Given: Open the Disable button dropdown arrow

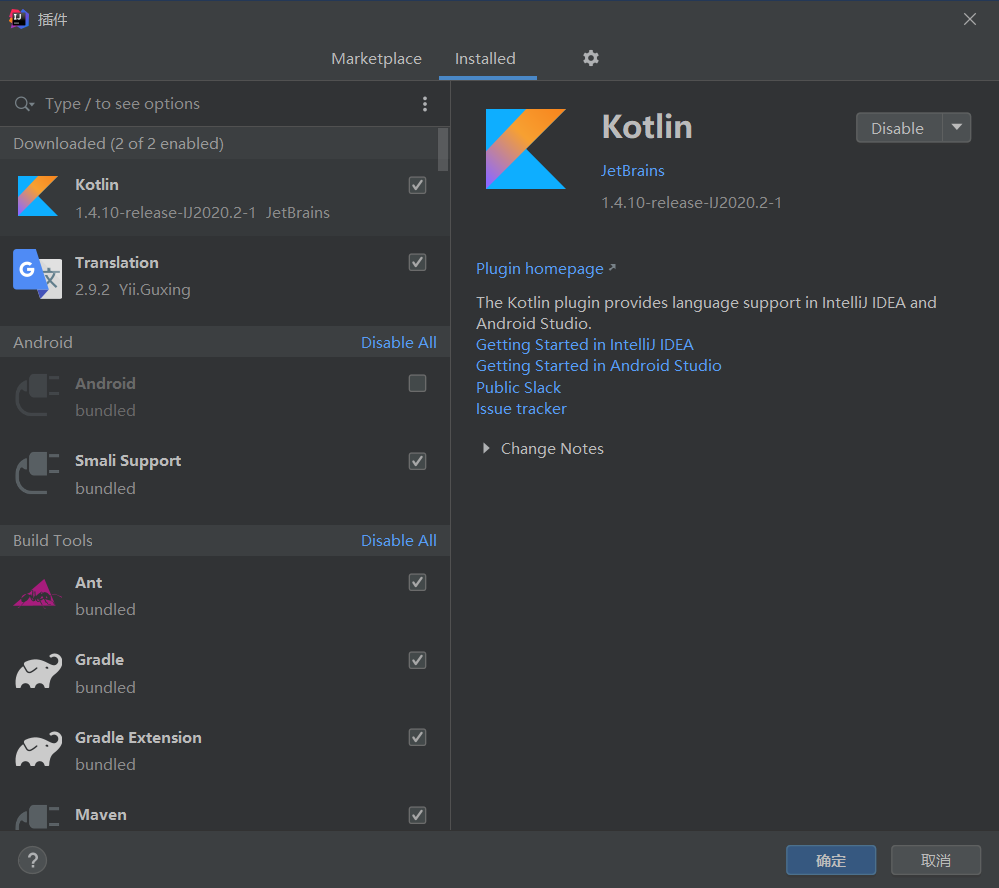Looking at the screenshot, I should [x=956, y=127].
